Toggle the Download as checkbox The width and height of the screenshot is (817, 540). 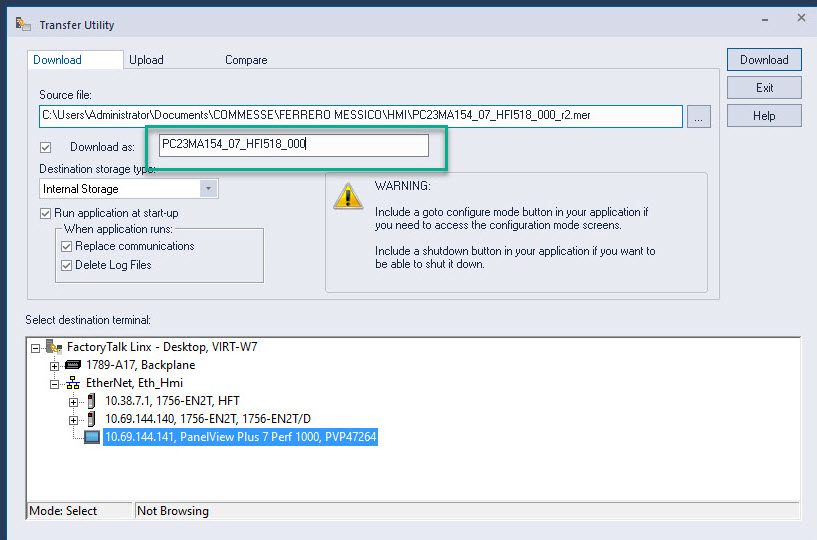pos(46,147)
